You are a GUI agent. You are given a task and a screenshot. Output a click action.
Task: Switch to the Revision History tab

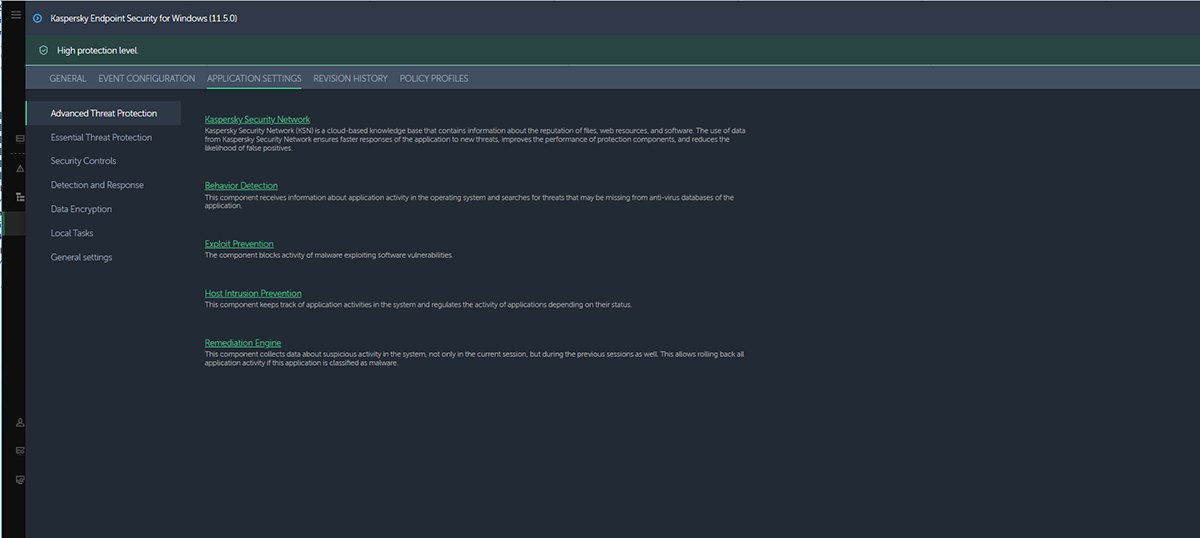pos(350,79)
